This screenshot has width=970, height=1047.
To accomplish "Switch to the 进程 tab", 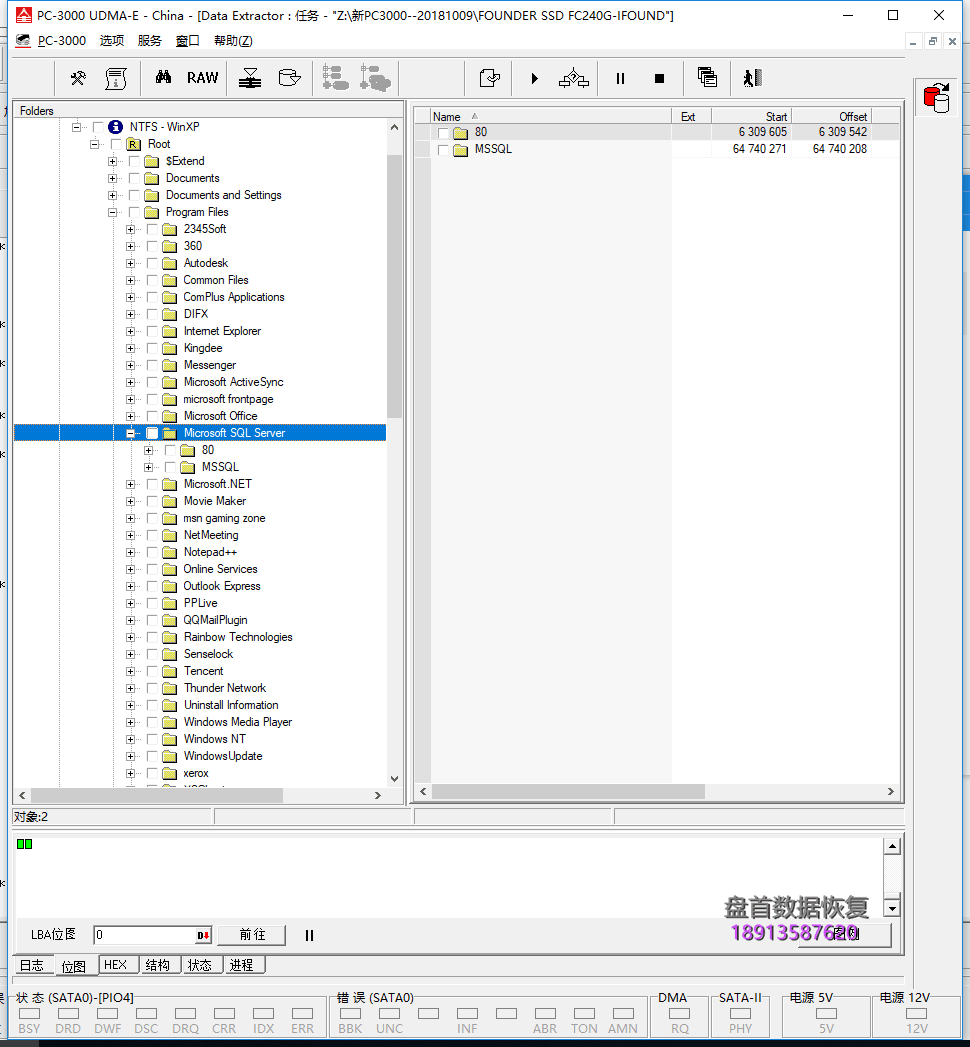I will pos(242,965).
